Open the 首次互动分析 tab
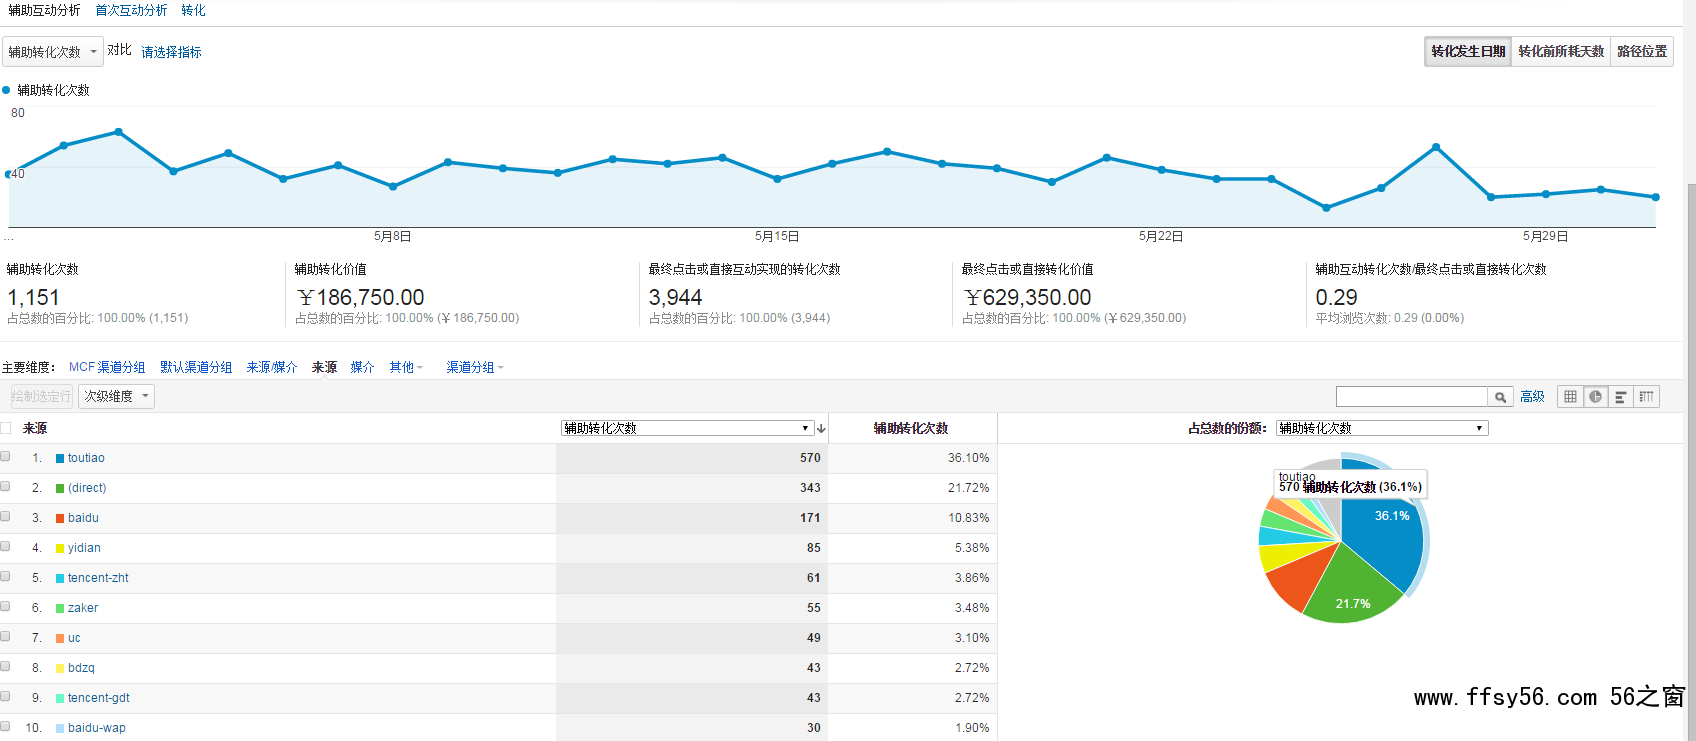The width and height of the screenshot is (1696, 741). [131, 10]
